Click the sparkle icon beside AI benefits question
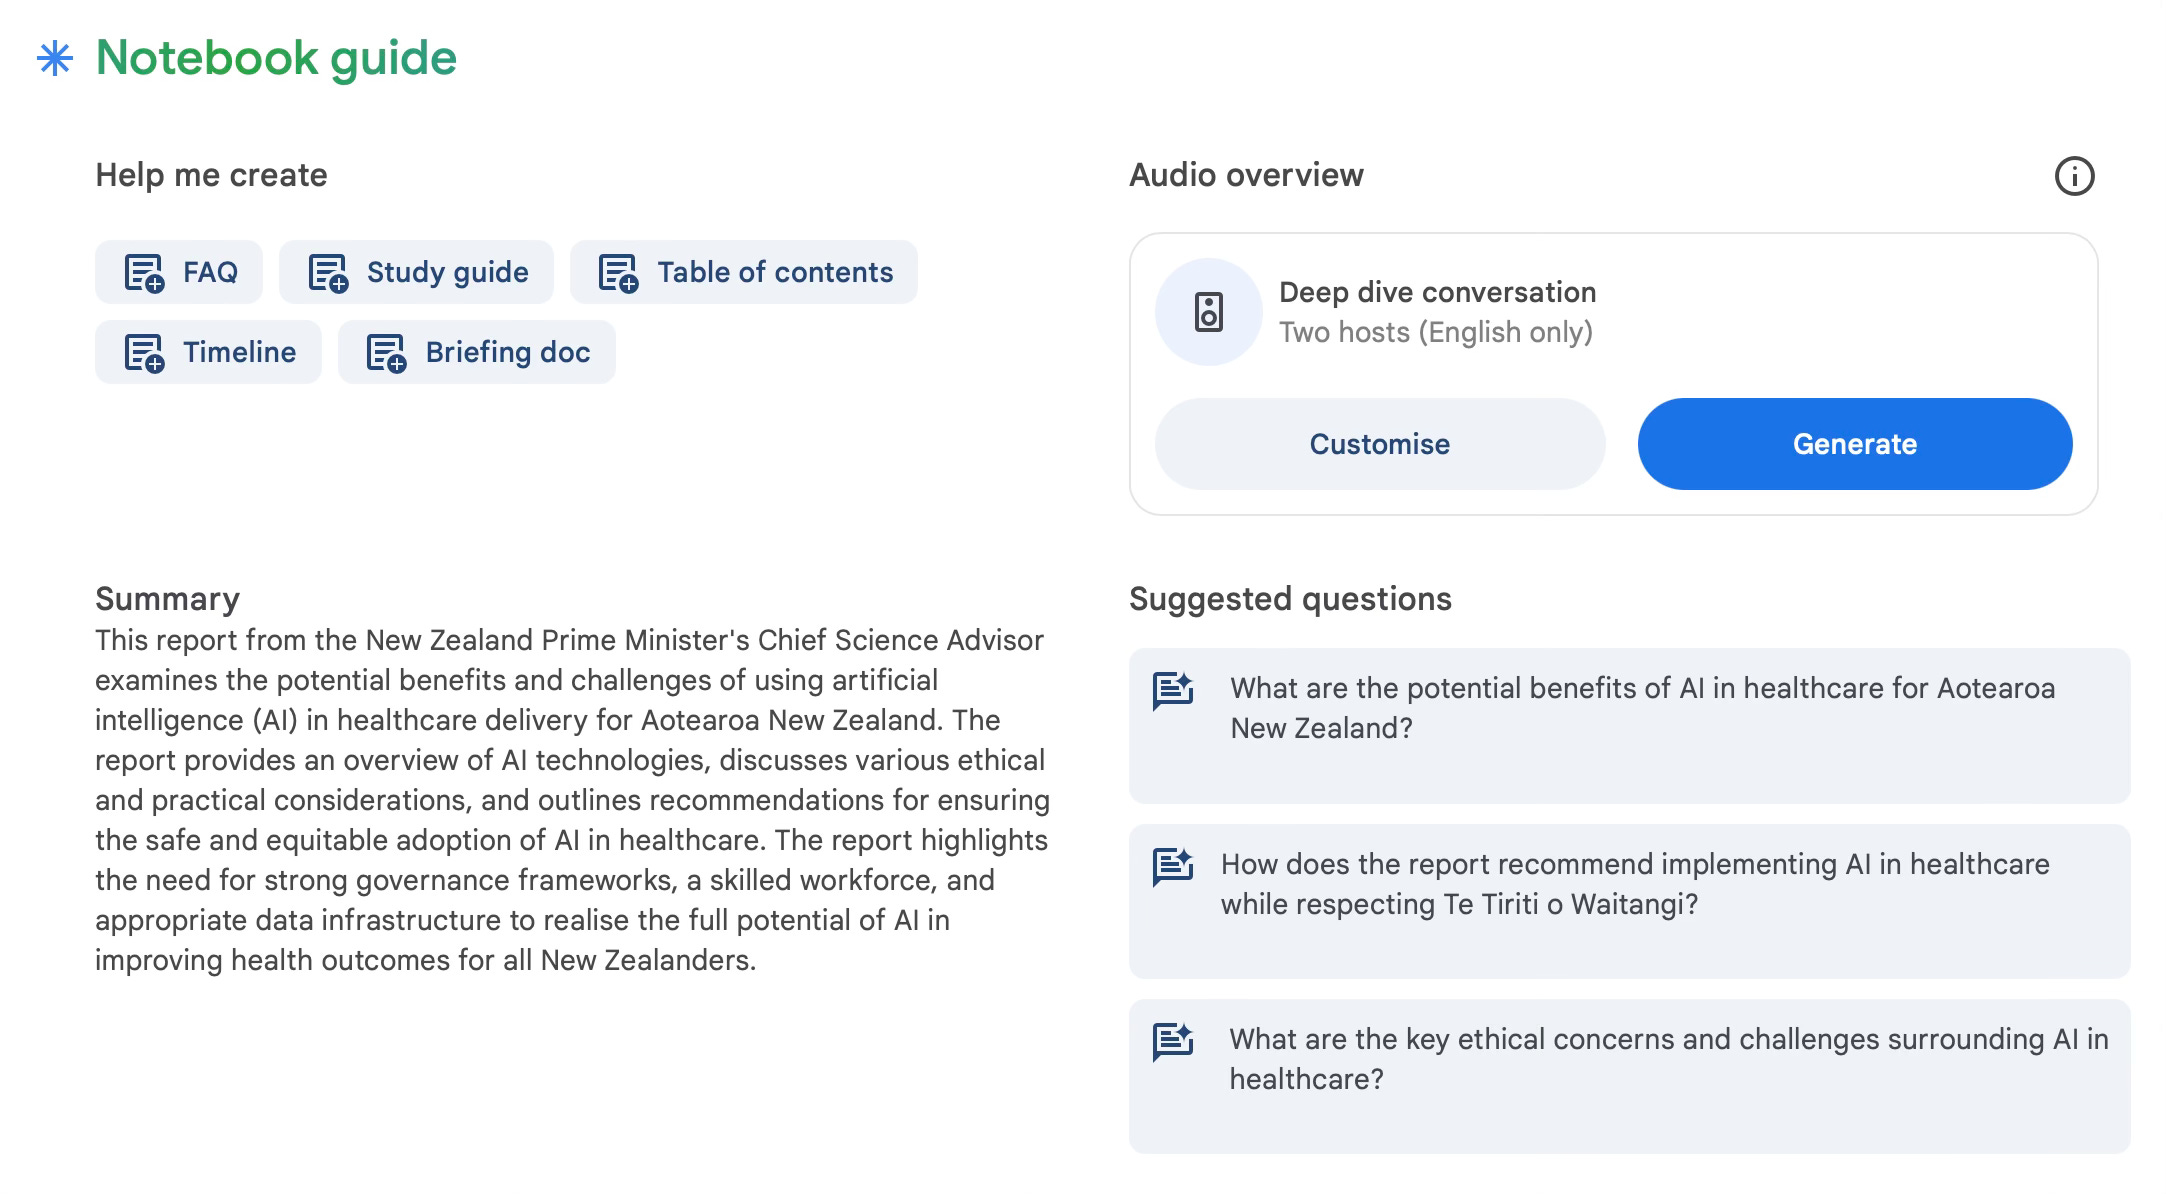Screen dimensions: 2166x1194 (x=1173, y=690)
